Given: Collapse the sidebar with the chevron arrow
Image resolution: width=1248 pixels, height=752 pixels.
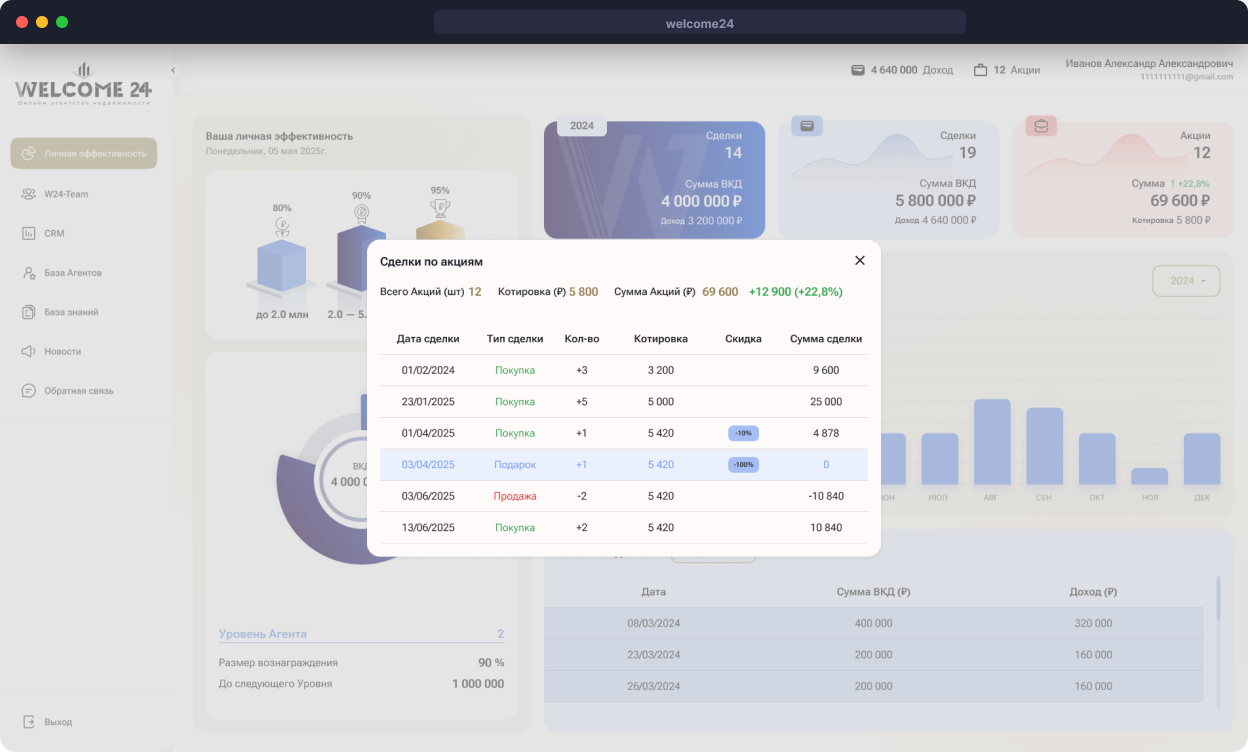Looking at the screenshot, I should pos(173,70).
